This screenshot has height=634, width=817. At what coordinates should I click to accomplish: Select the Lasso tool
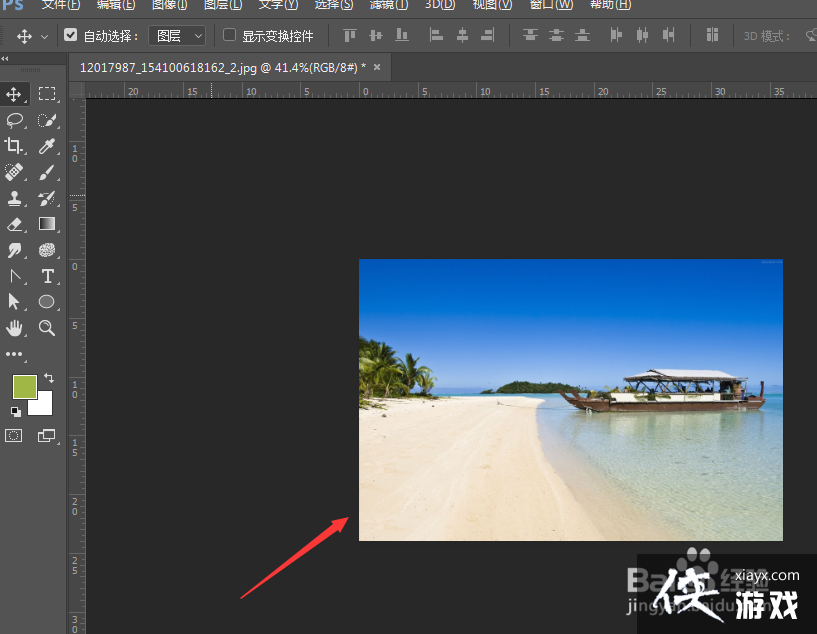pos(15,120)
